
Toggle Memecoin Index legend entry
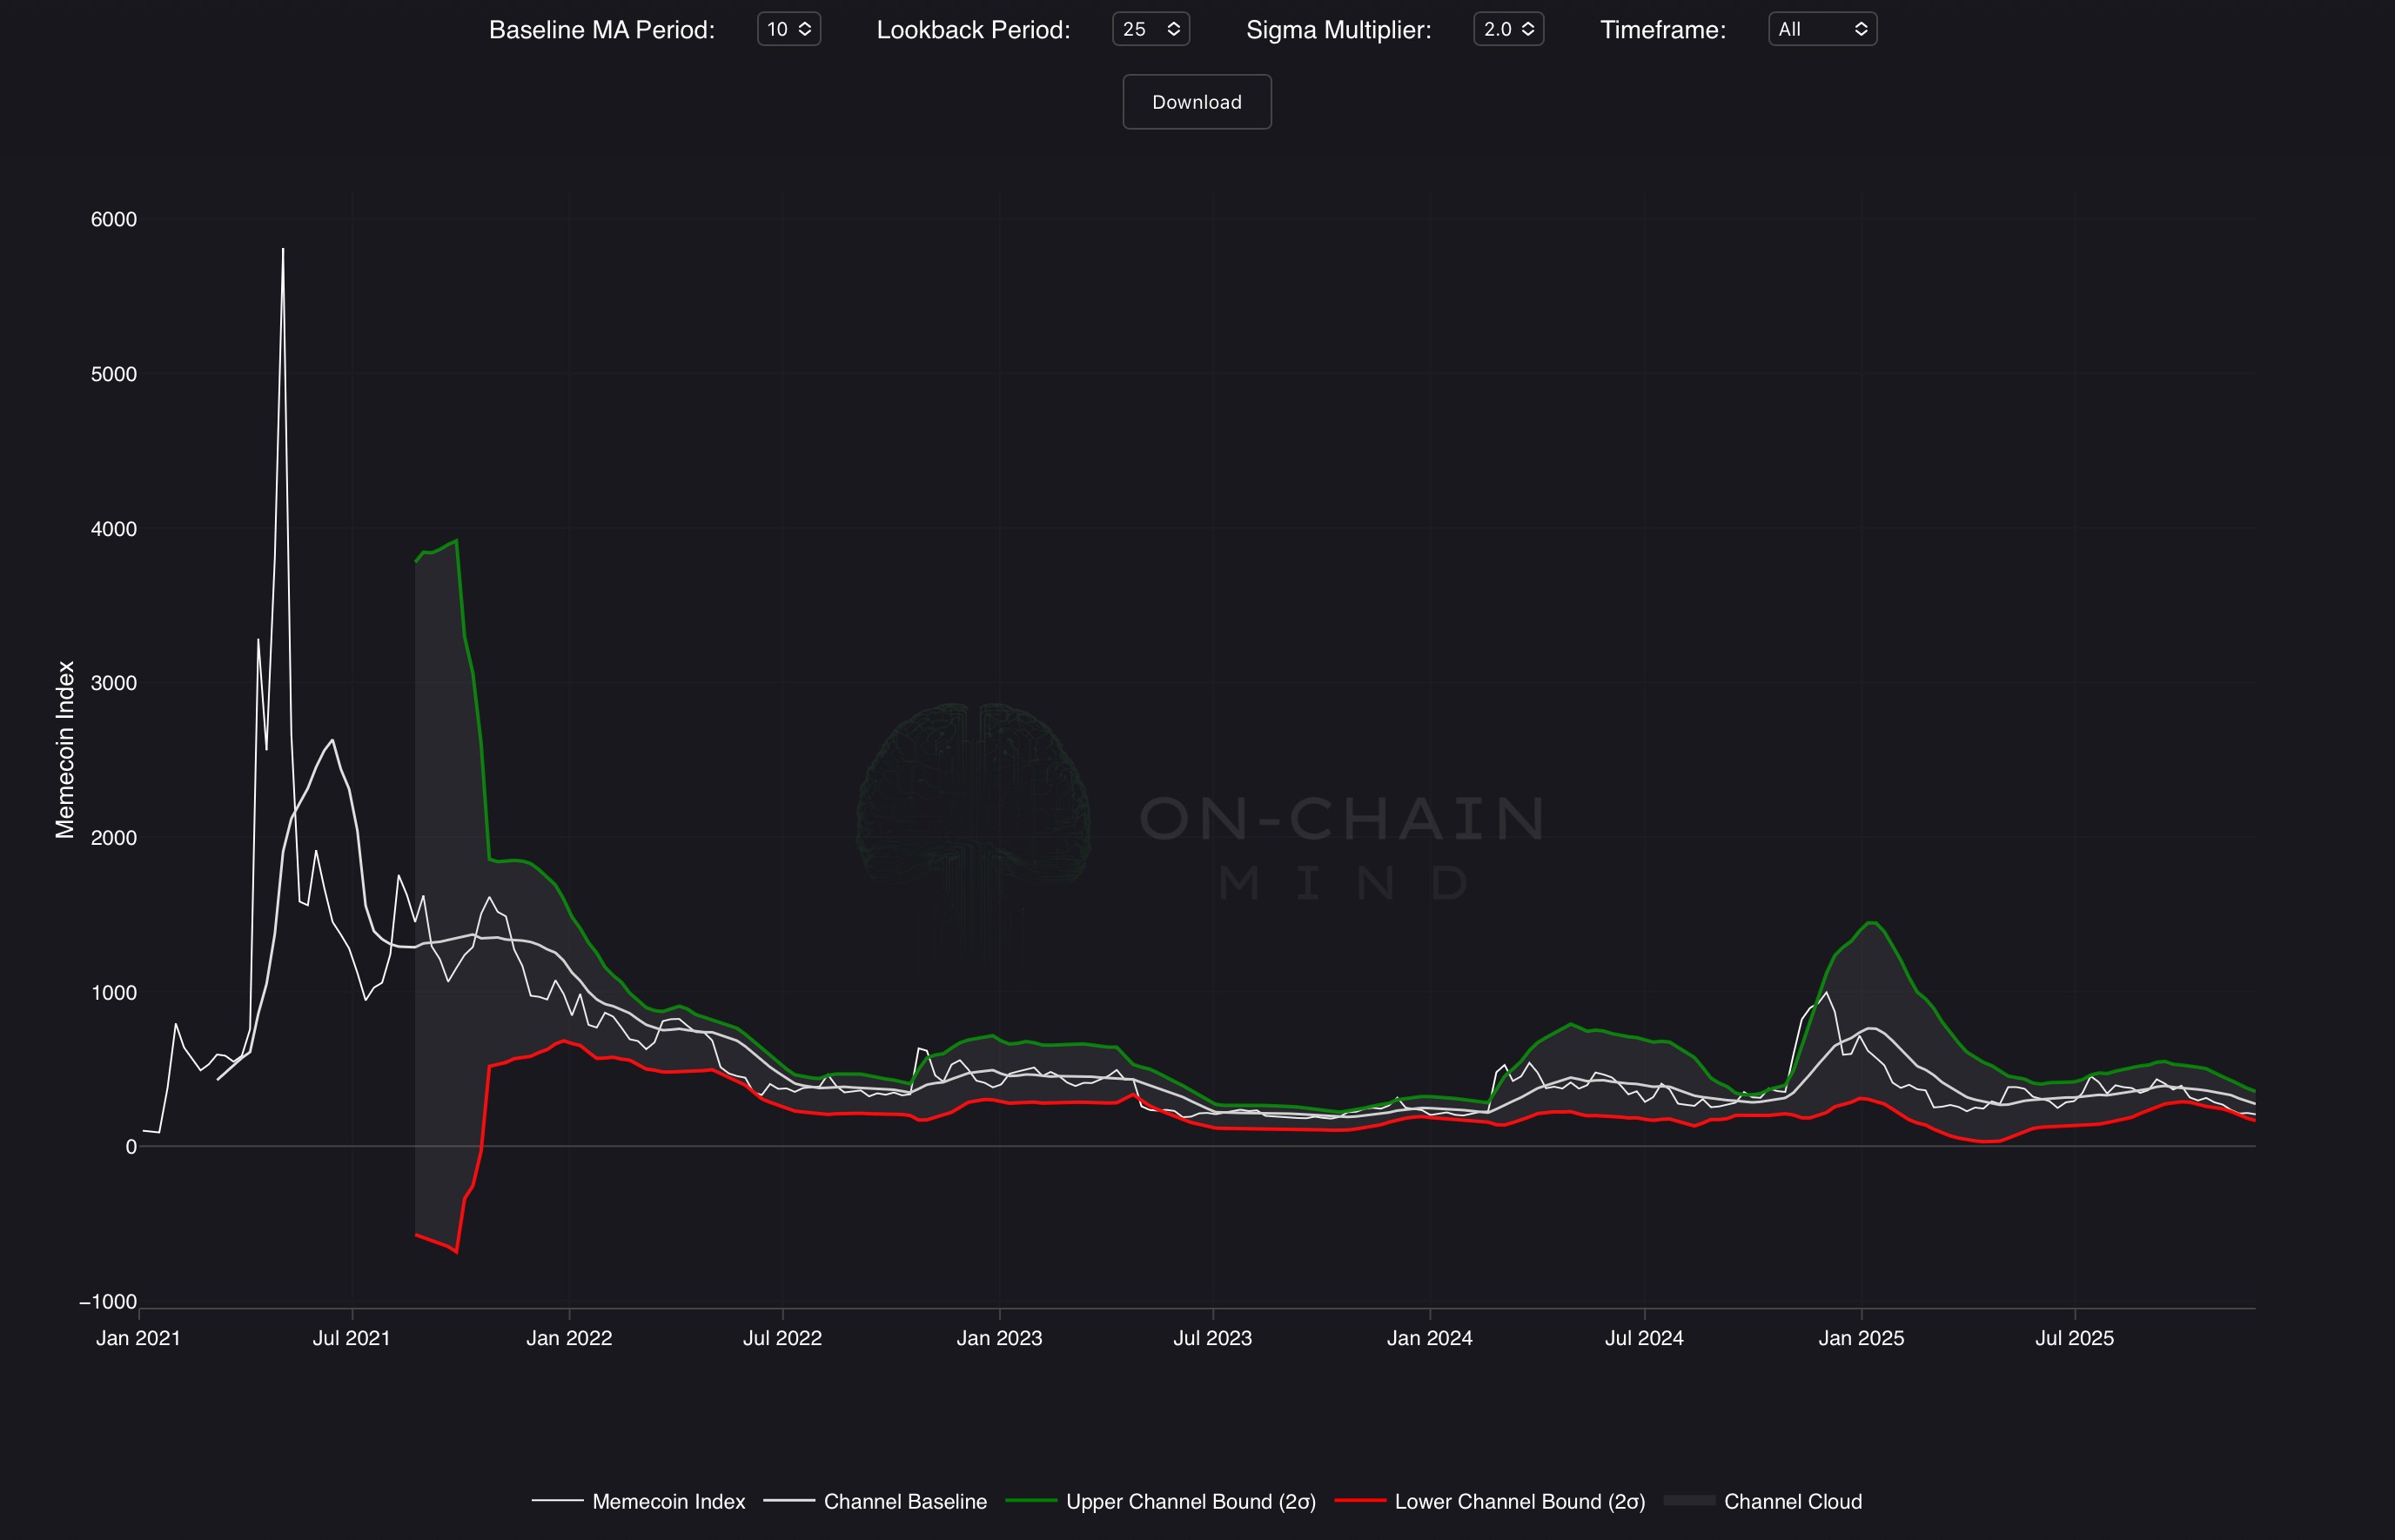(x=668, y=1501)
